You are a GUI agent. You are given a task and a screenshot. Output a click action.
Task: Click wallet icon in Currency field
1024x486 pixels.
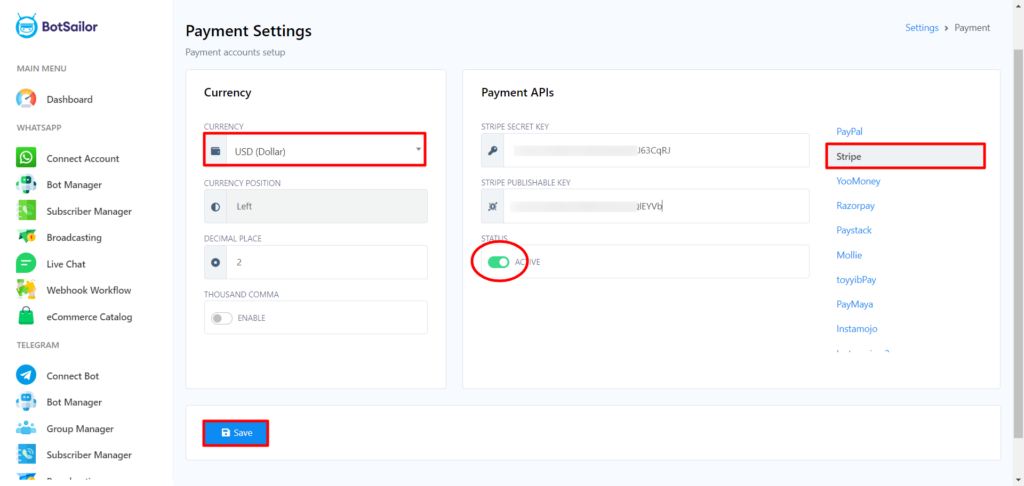[x=216, y=151]
